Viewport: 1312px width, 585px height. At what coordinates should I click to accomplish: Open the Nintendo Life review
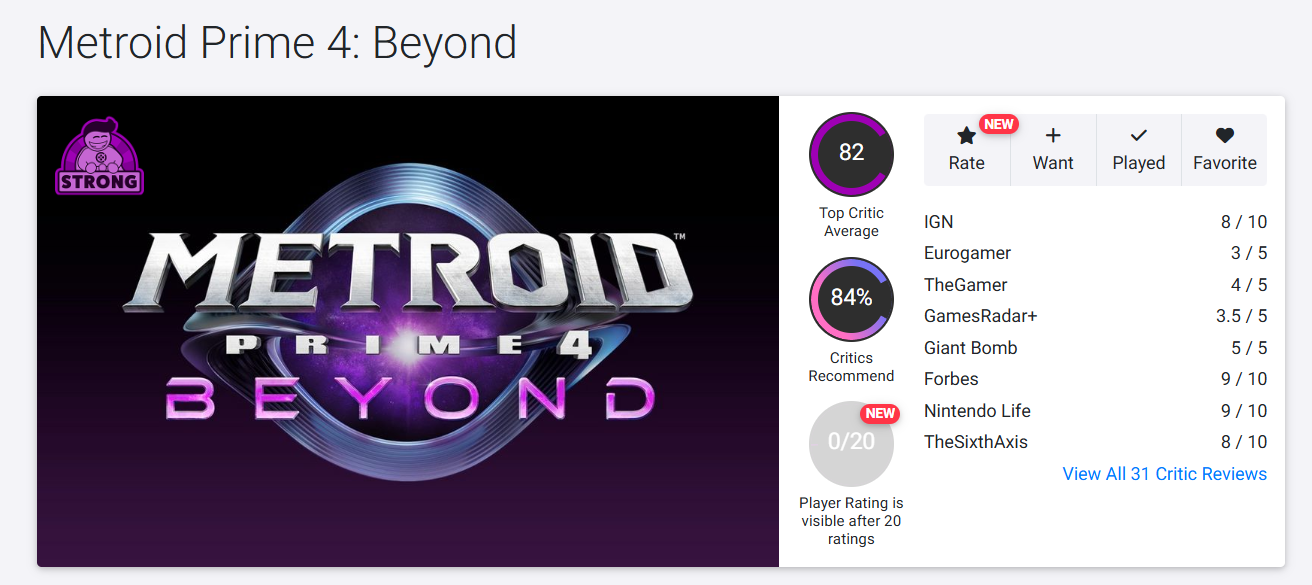[976, 411]
